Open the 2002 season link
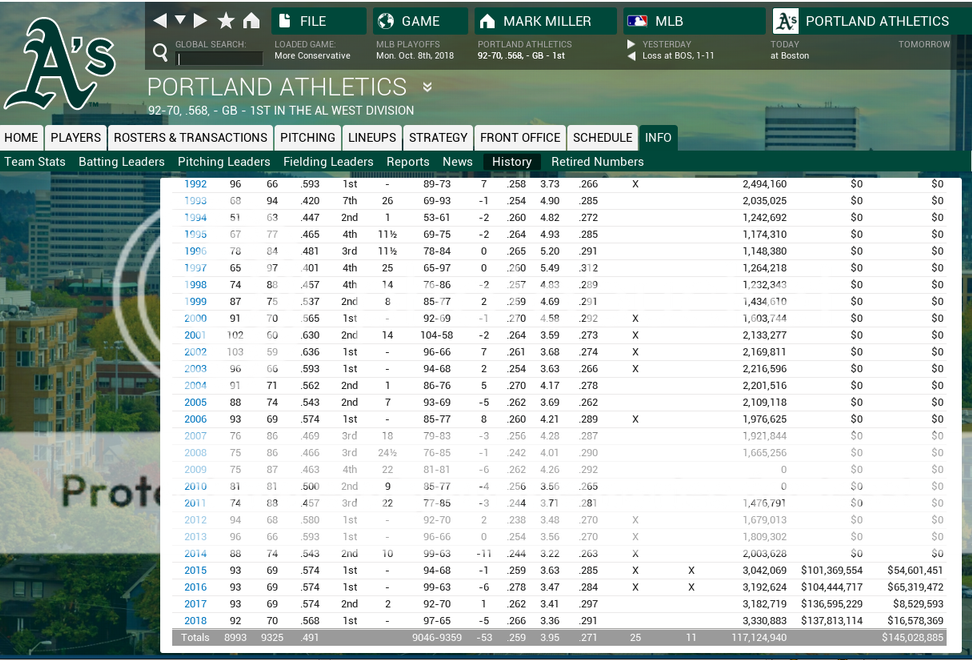The height and width of the screenshot is (660, 972). click(x=195, y=352)
